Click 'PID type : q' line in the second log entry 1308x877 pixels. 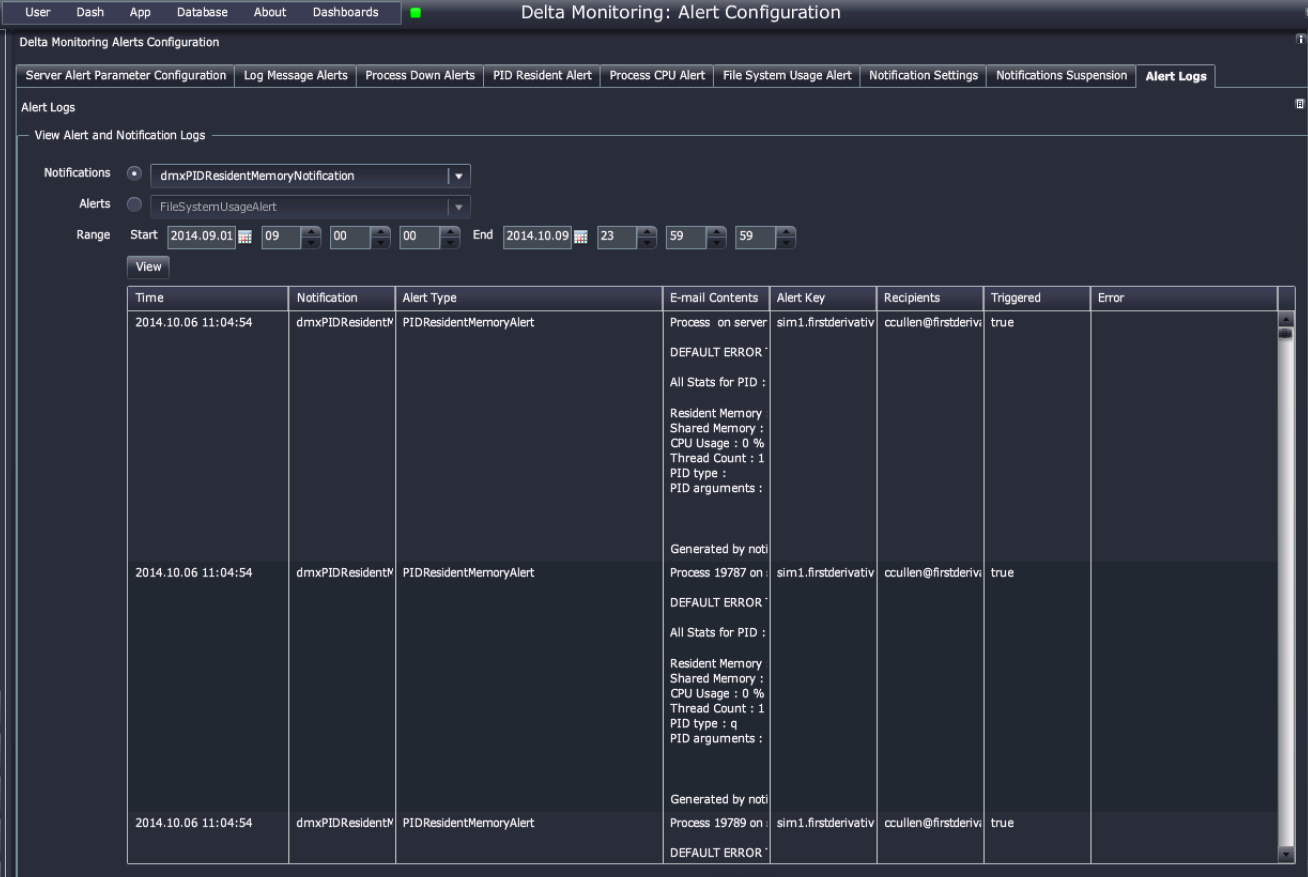703,723
